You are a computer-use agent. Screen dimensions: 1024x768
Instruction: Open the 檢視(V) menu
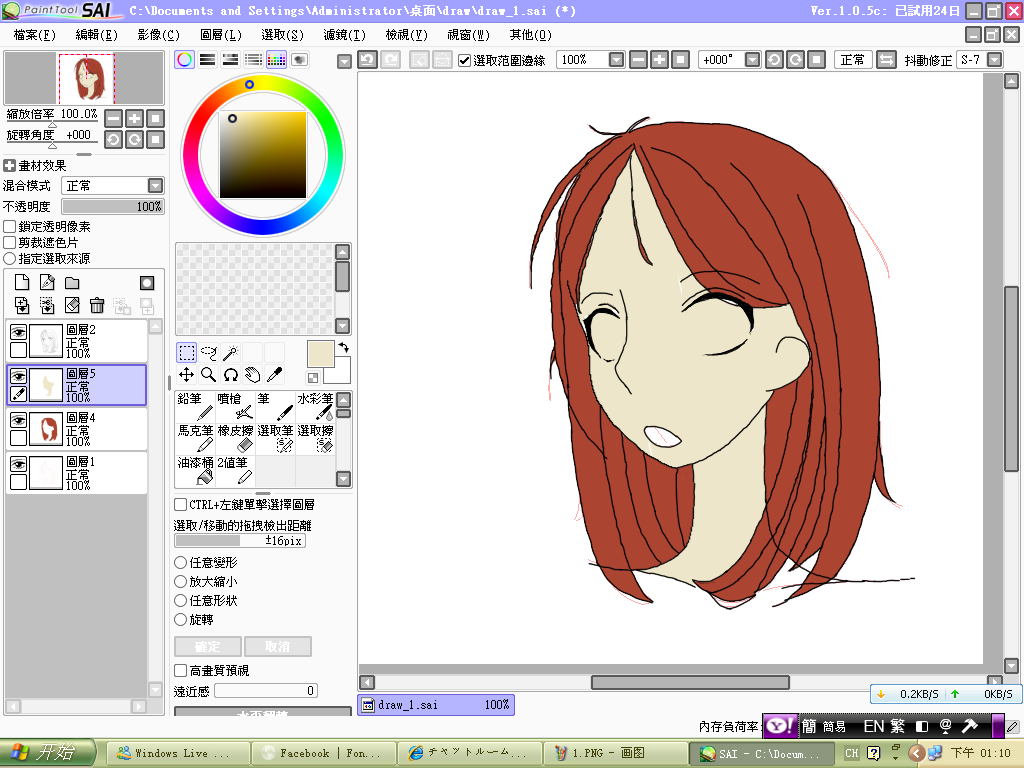[406, 35]
